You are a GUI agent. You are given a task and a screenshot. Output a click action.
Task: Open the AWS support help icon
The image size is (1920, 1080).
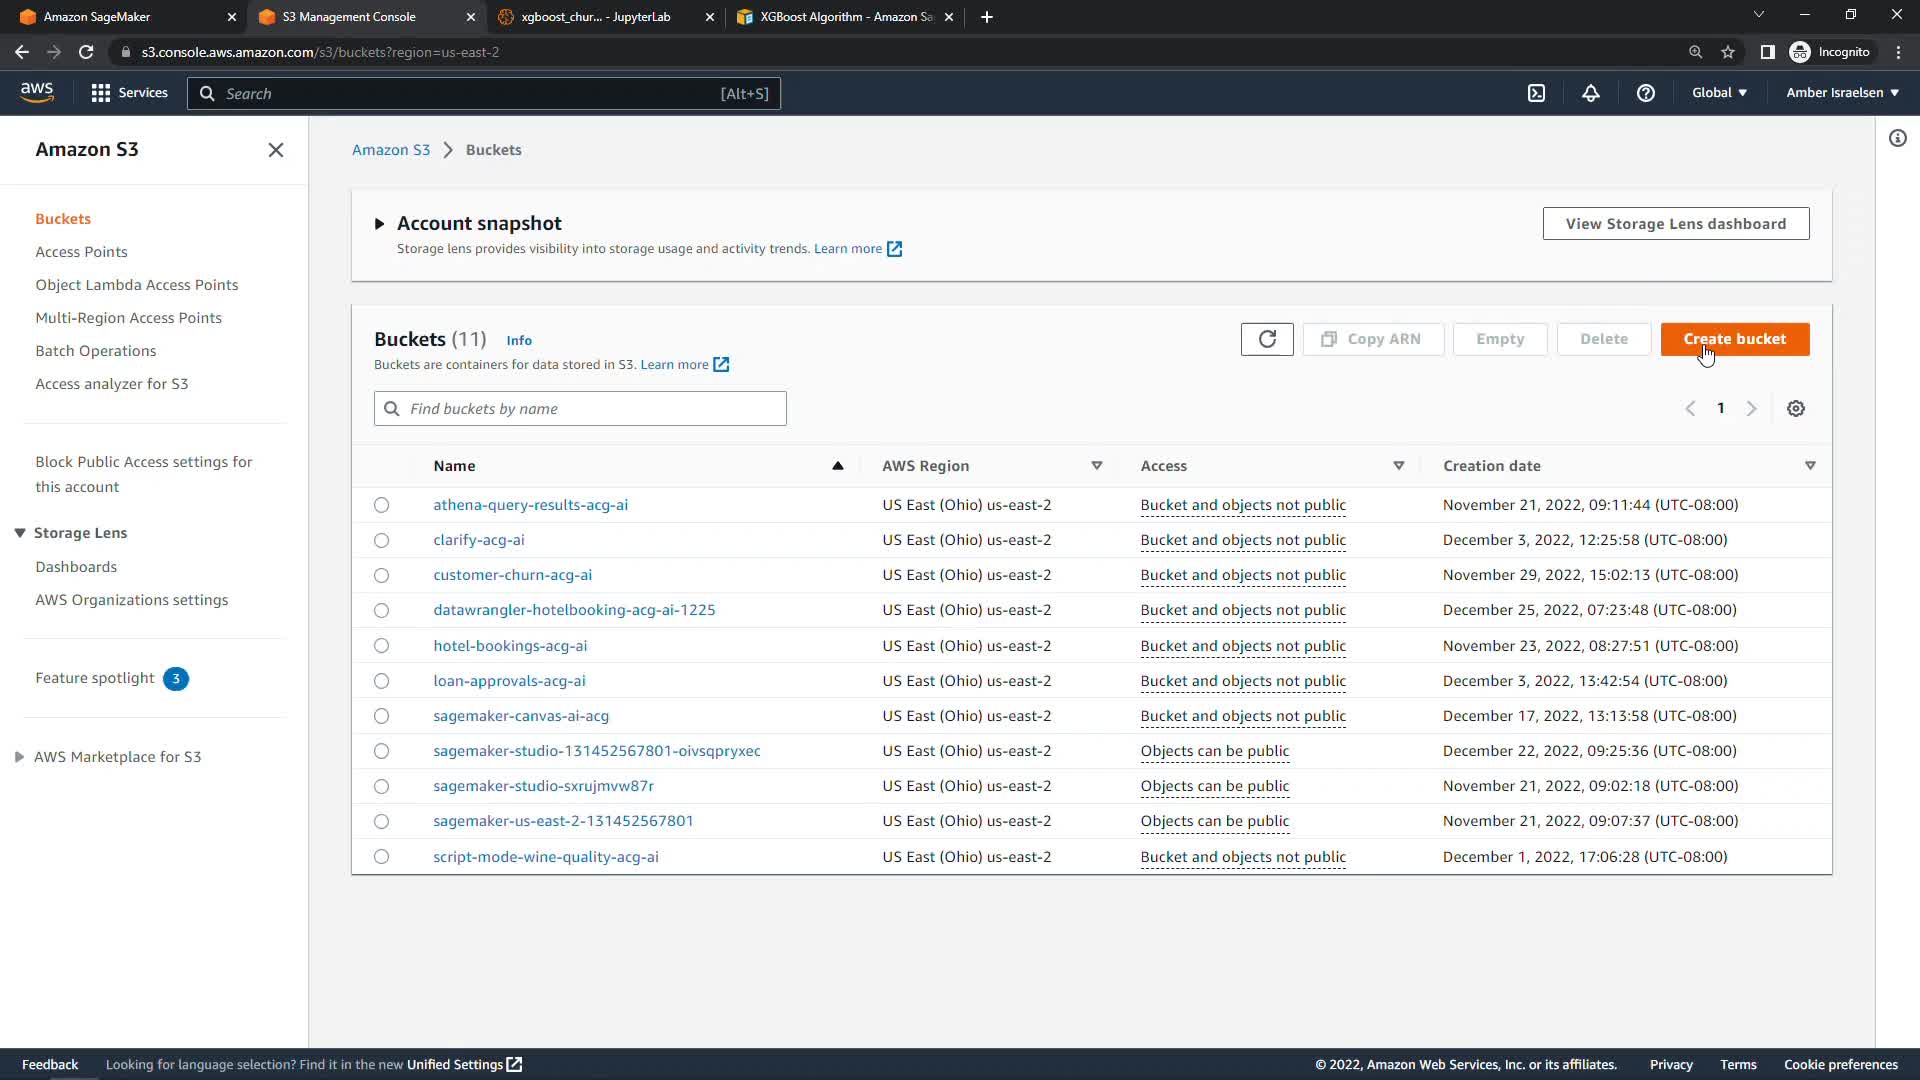tap(1645, 93)
